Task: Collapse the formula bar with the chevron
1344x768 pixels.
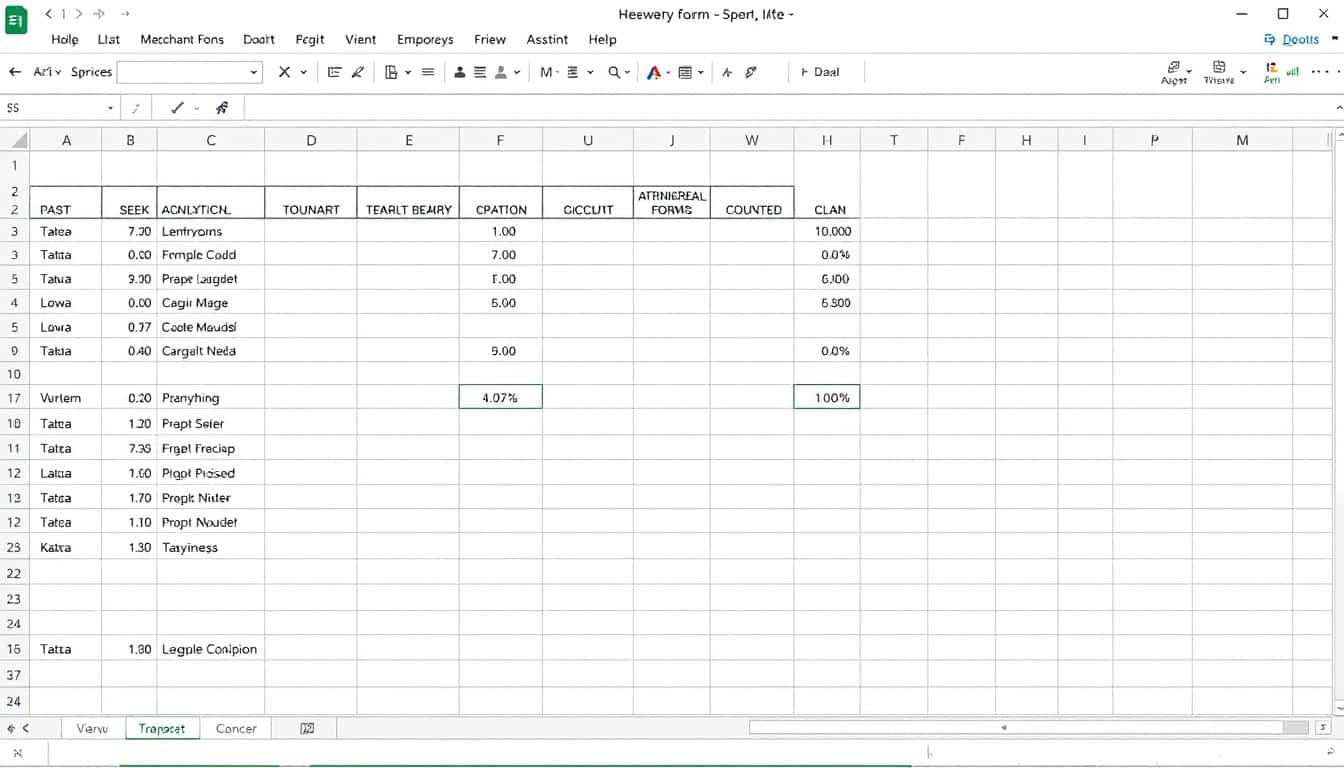Action: [1339, 108]
